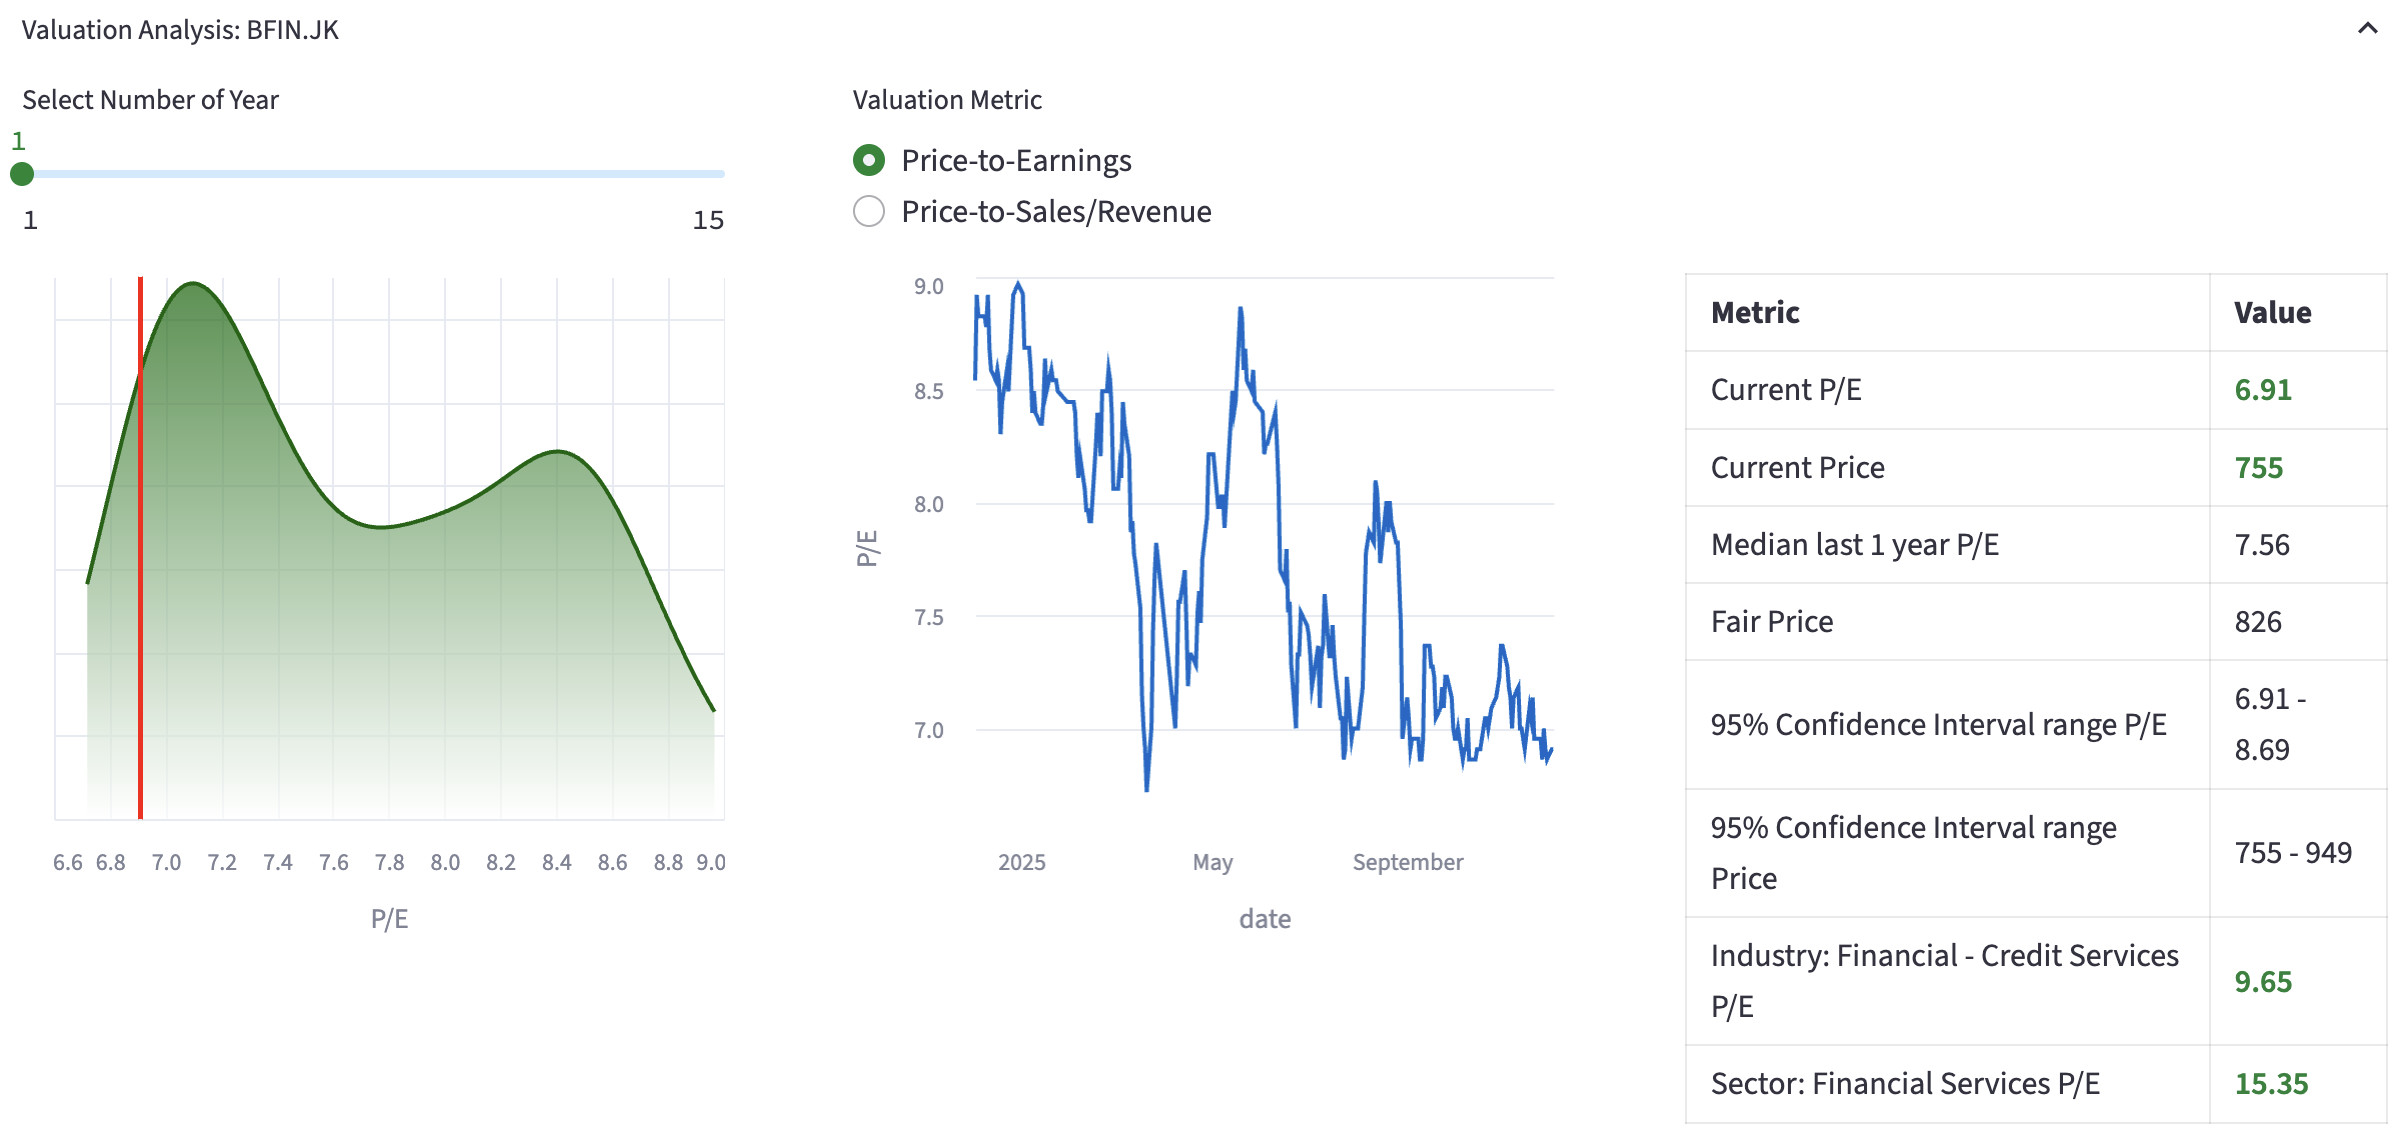
Task: Click the Valuation Analysis: BFIN.JK header
Action: point(180,30)
